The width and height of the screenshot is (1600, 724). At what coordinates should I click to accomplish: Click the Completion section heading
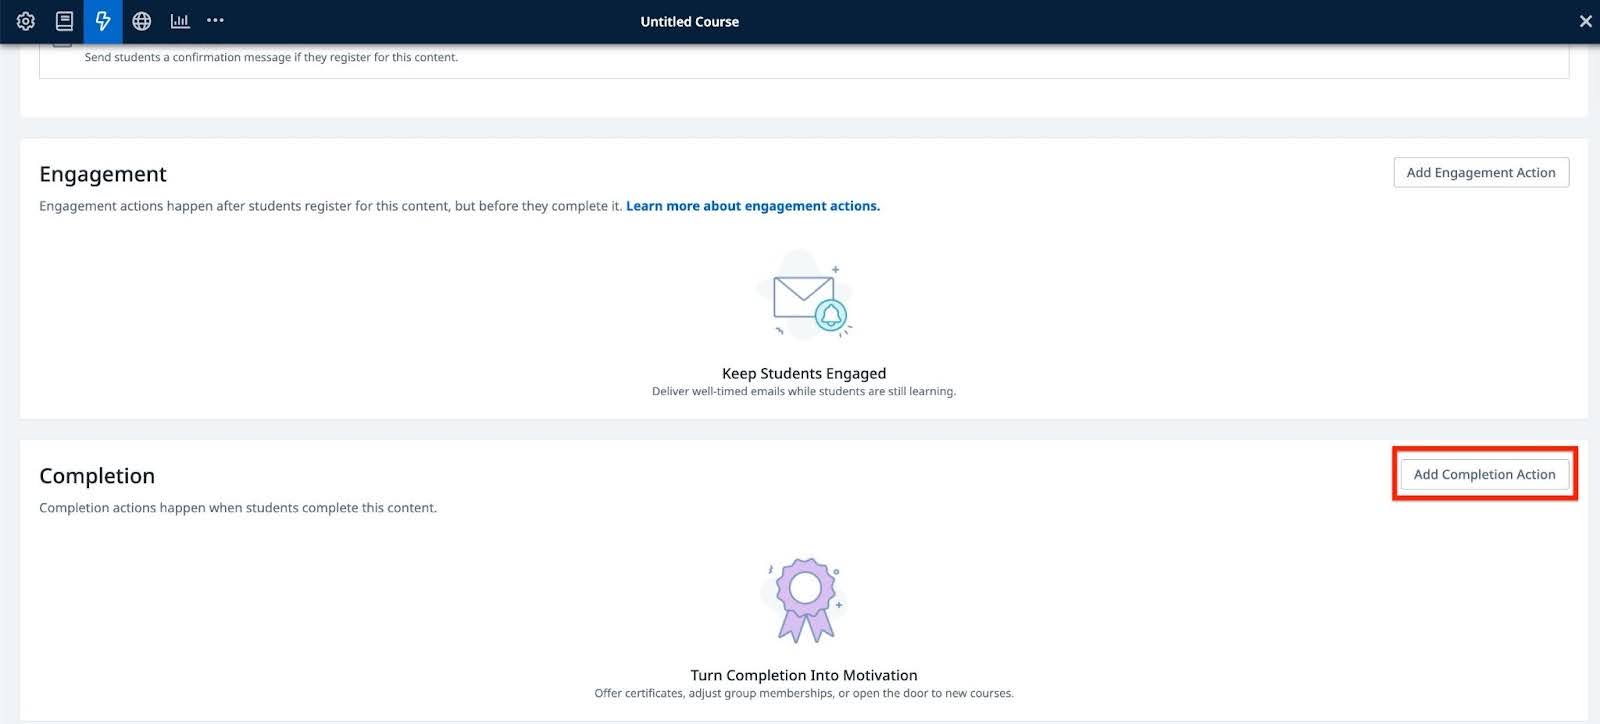coord(97,476)
